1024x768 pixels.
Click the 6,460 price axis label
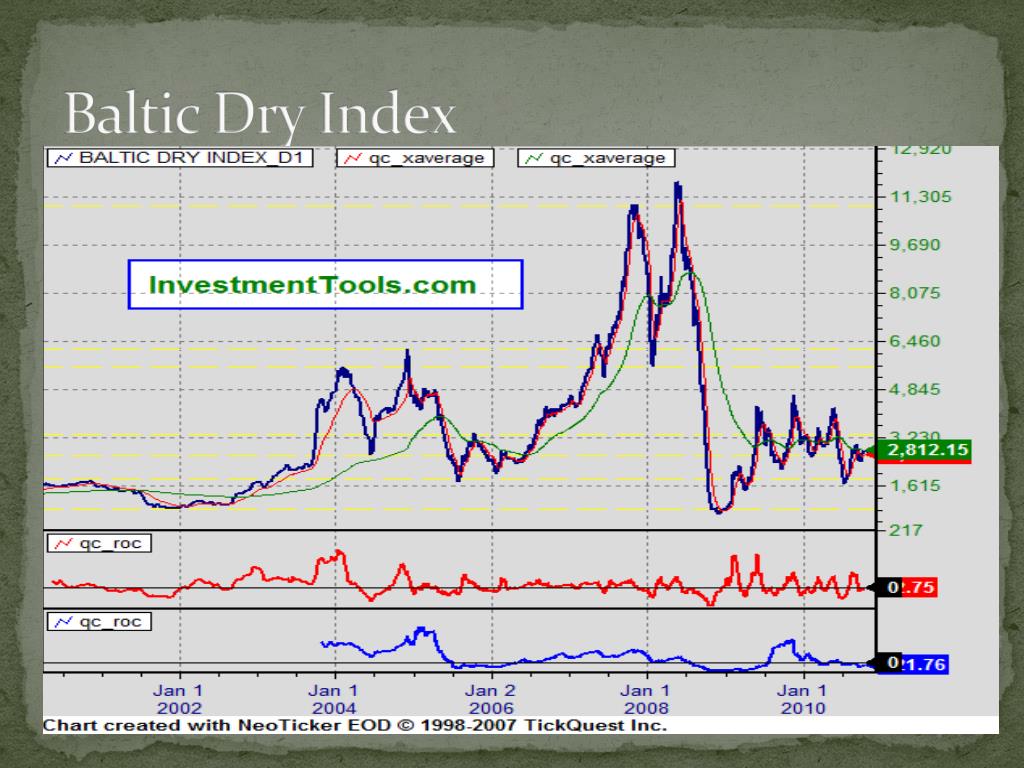pos(915,341)
